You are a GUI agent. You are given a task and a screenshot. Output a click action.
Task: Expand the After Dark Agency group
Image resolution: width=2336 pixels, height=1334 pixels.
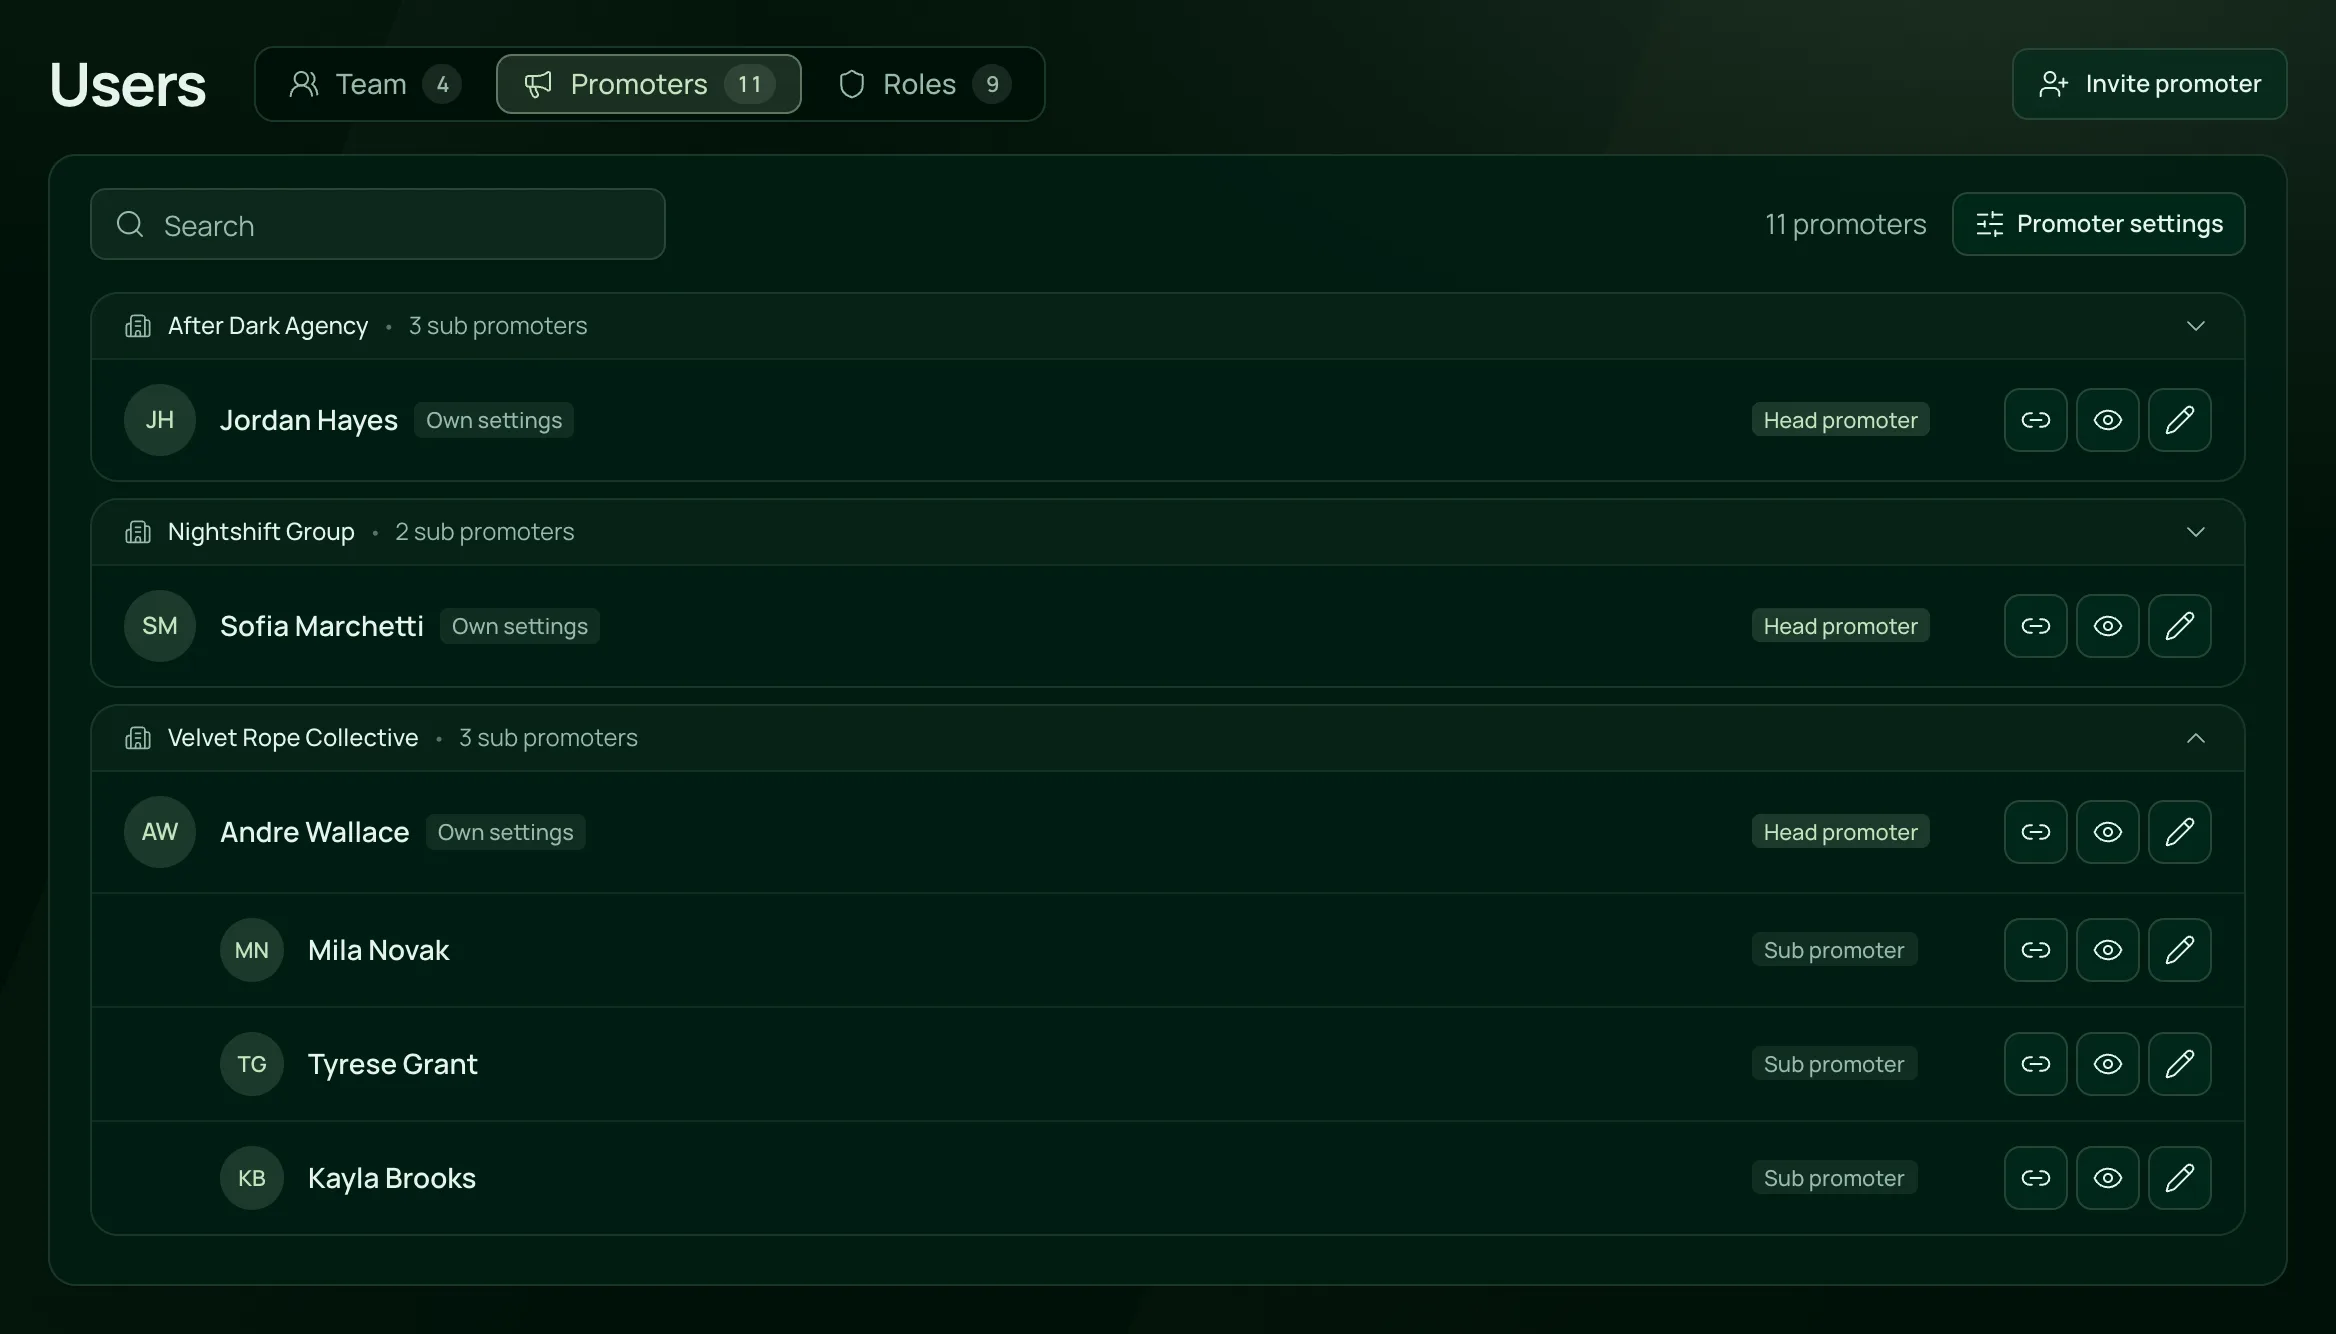(2195, 326)
